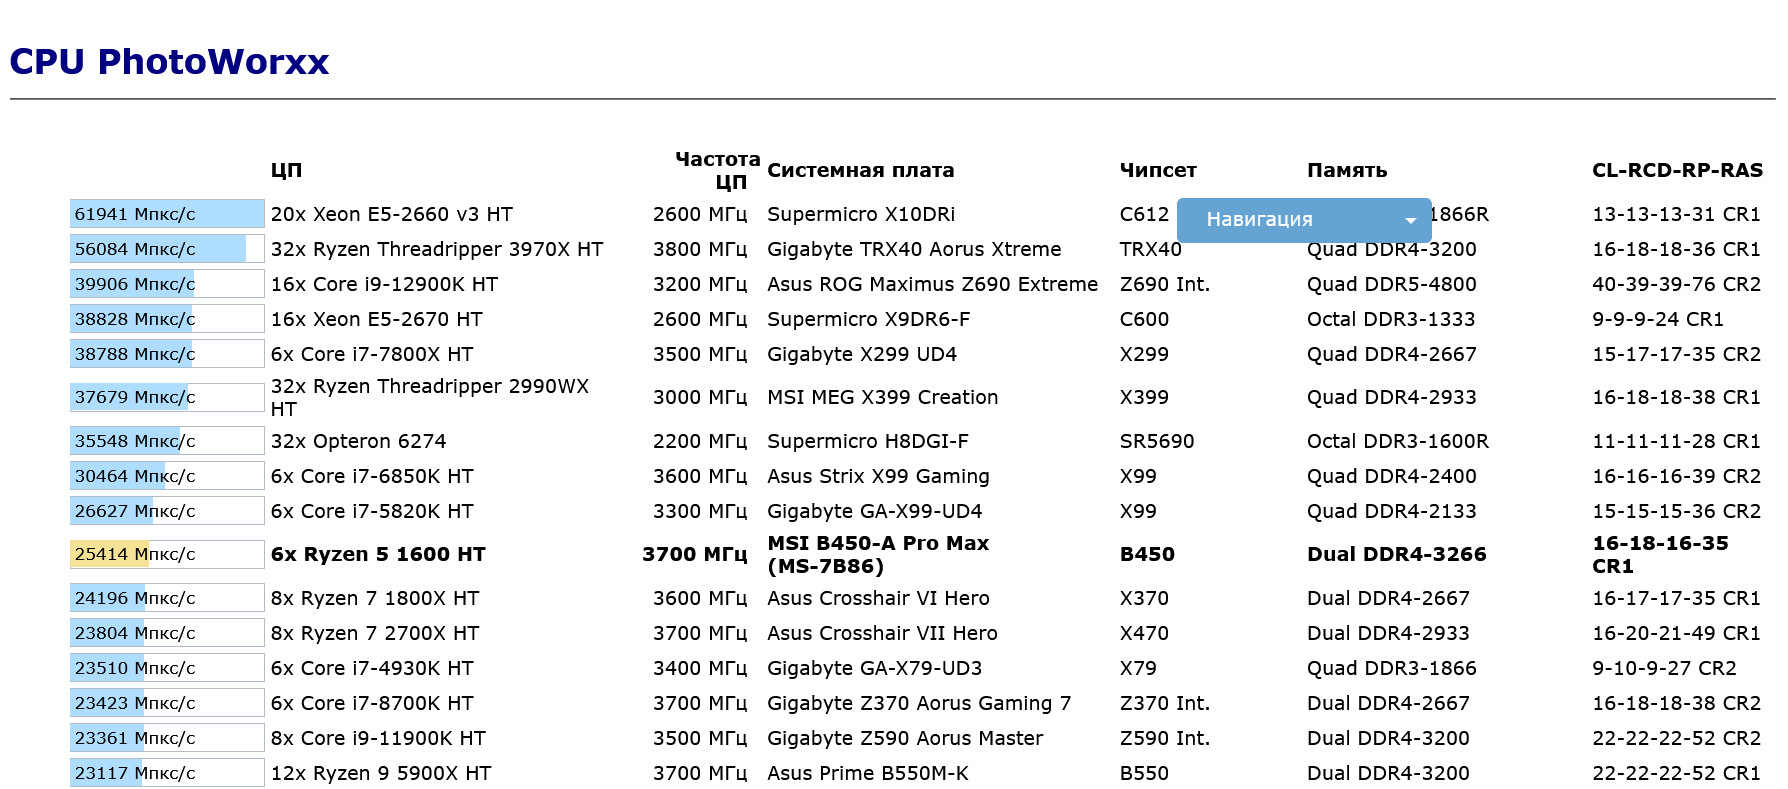Click Gigabyte Z590 Aorus Master cell
Image resolution: width=1788 pixels, height=789 pixels.
click(905, 738)
